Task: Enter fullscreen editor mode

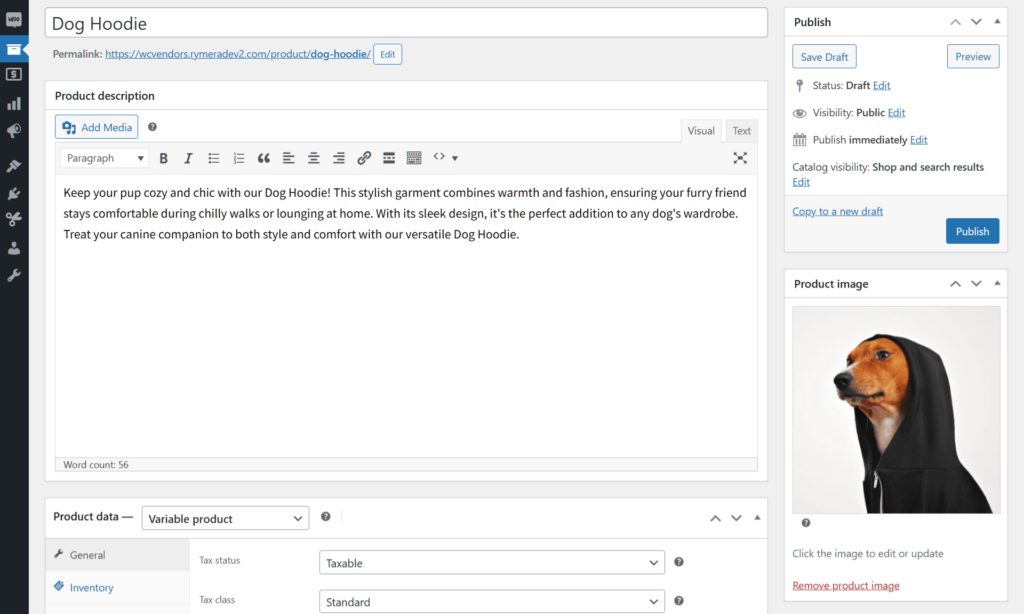Action: pos(740,158)
